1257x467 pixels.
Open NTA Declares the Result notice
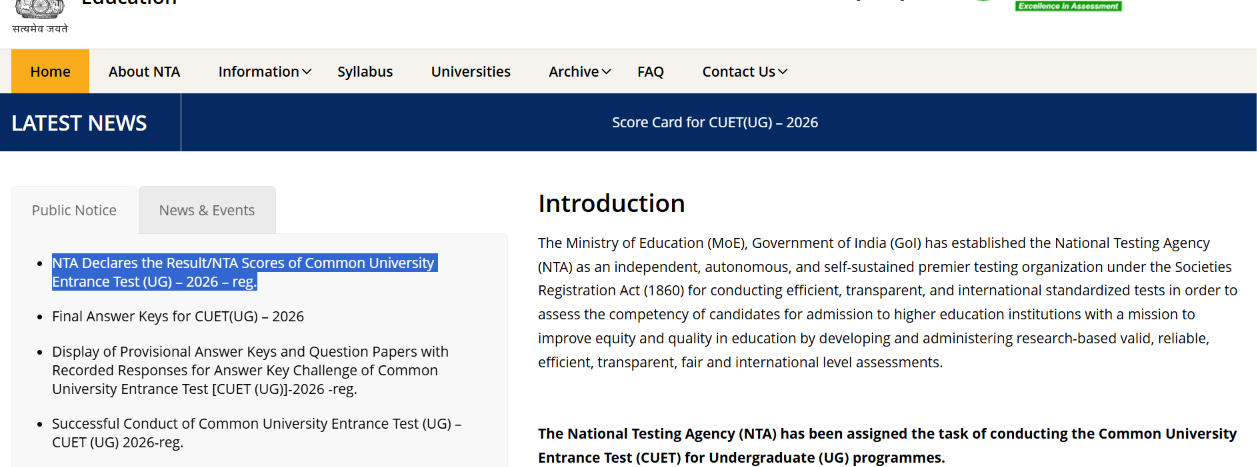(244, 272)
